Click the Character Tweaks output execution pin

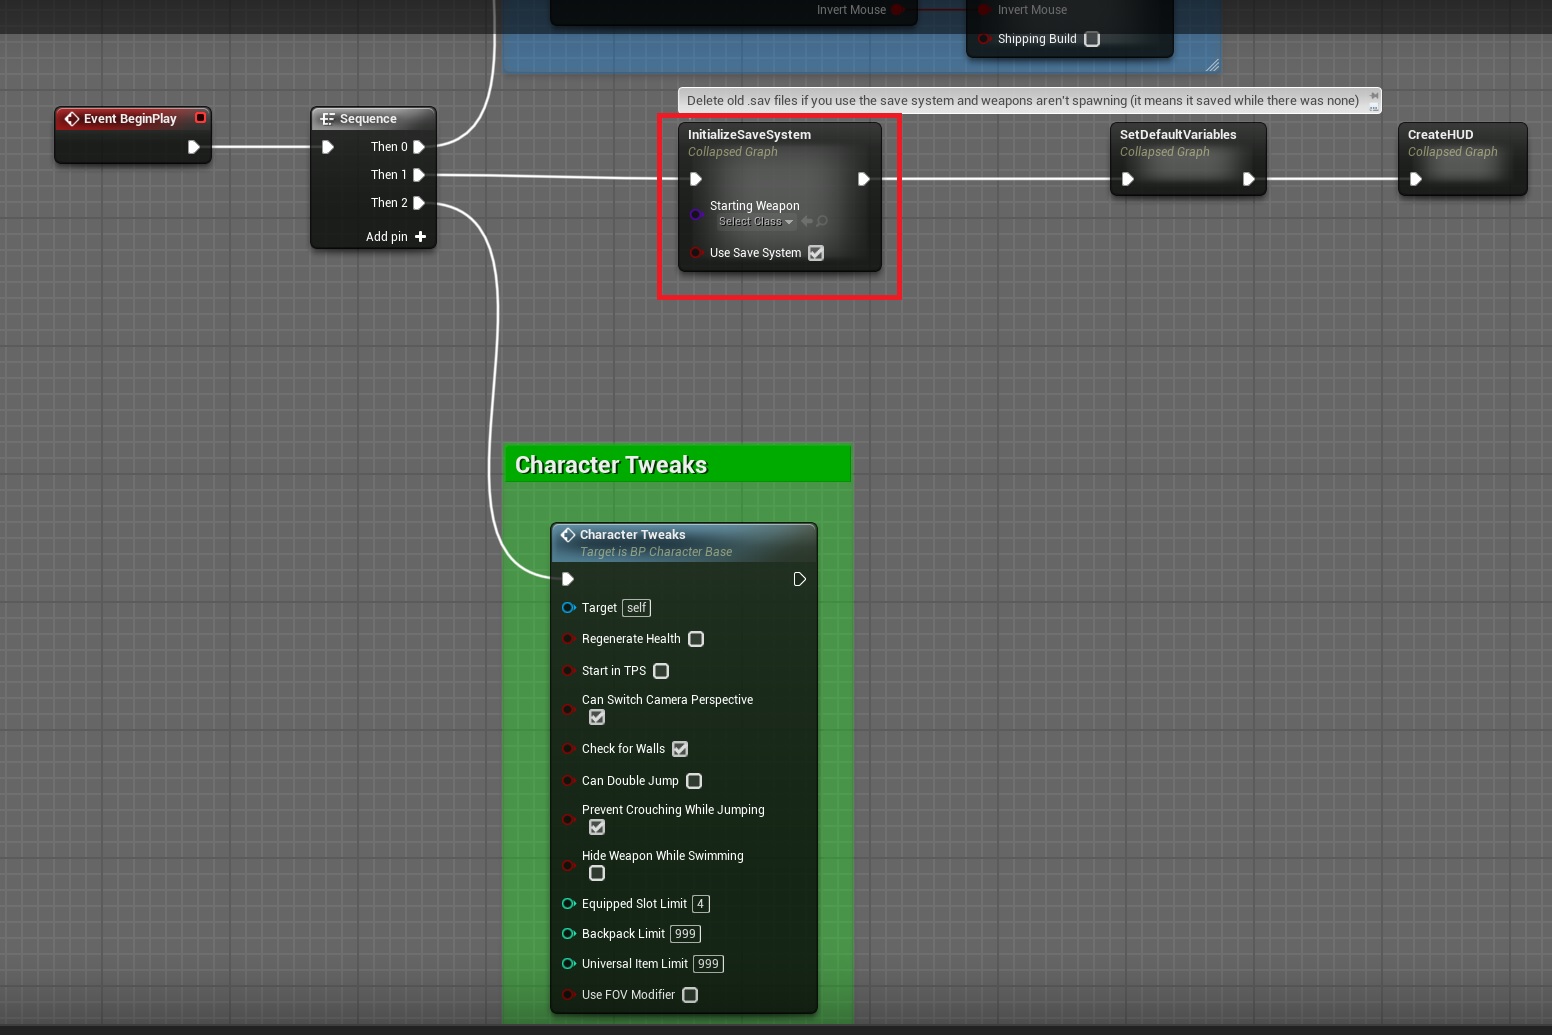click(x=799, y=579)
